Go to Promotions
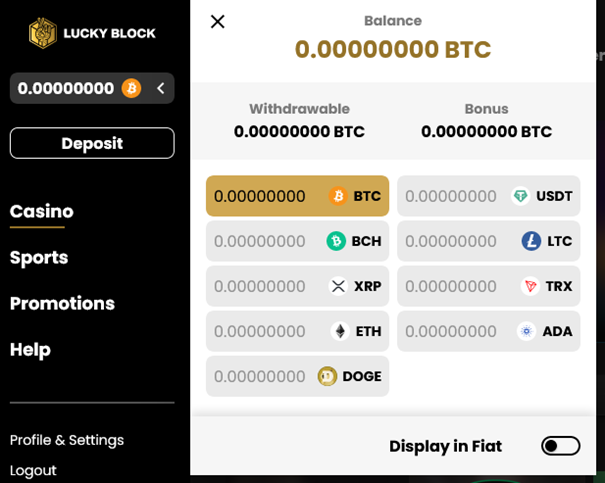 (x=63, y=304)
